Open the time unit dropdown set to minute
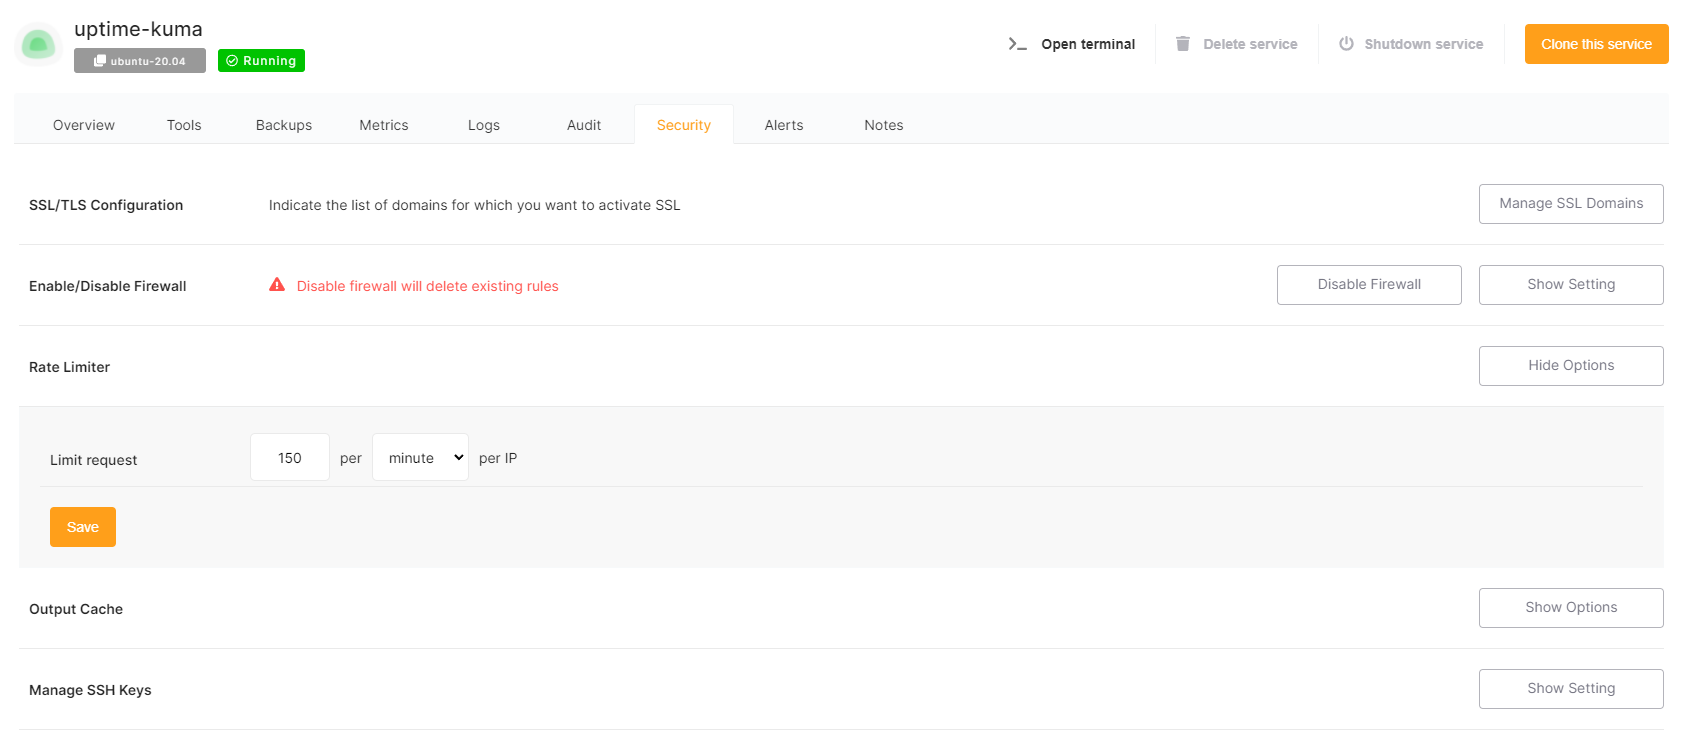1683x750 pixels. click(420, 458)
